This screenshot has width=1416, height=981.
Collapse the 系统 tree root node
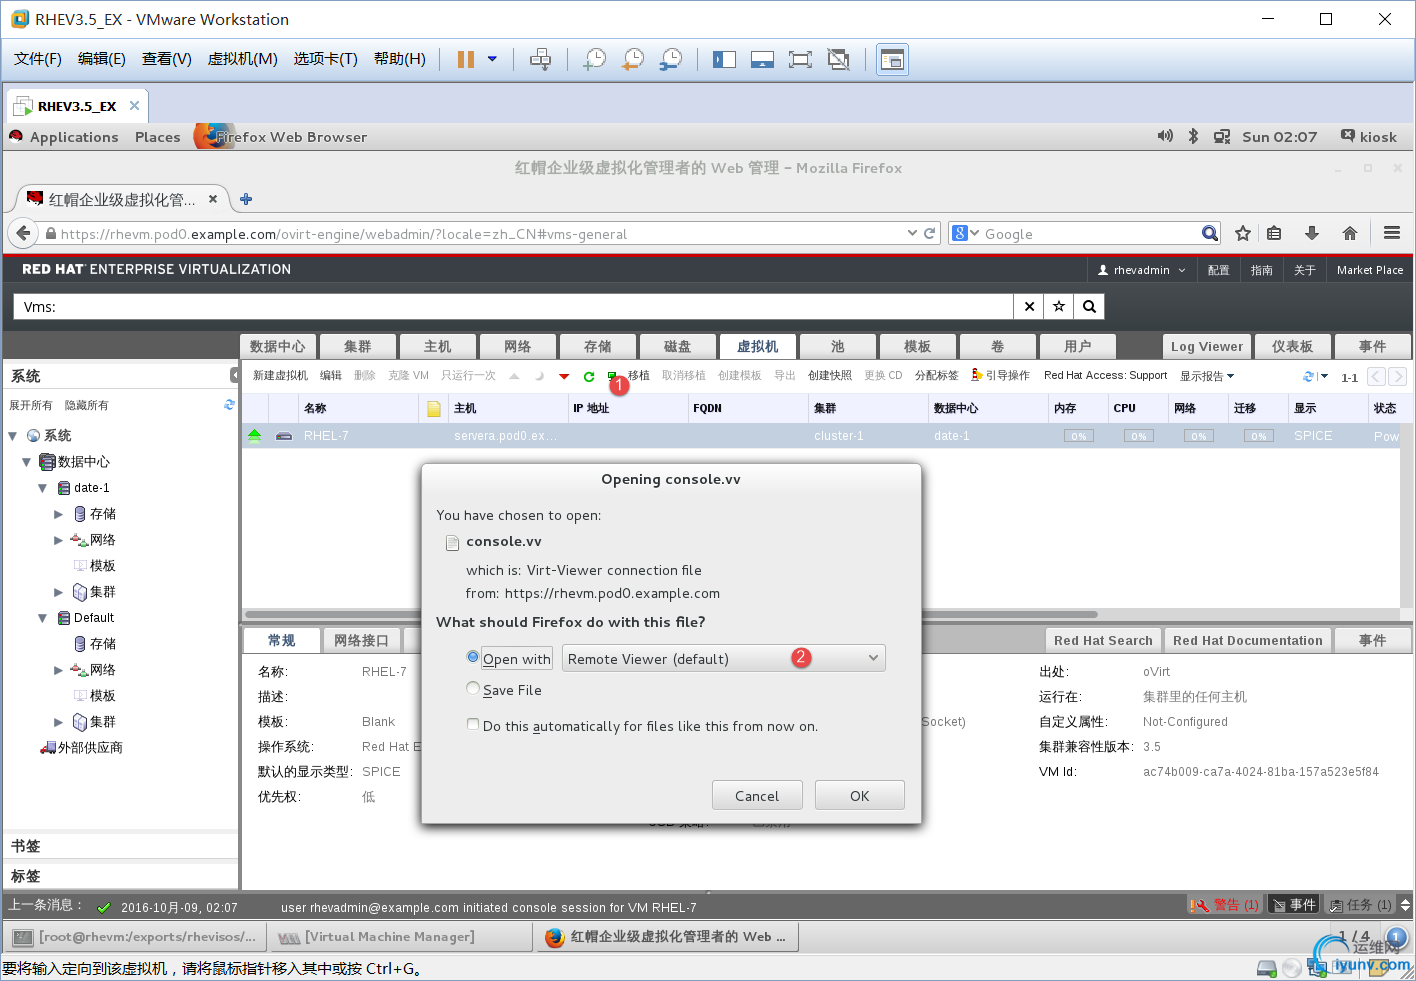pyautogui.click(x=13, y=436)
